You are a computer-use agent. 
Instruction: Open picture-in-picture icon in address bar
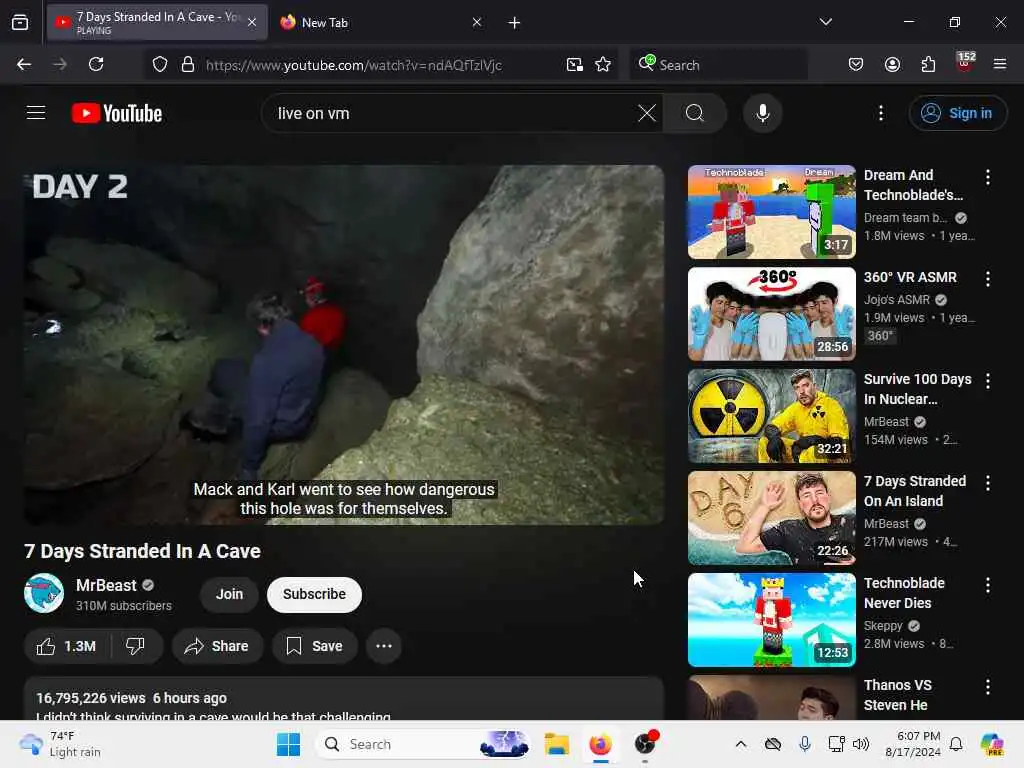pyautogui.click(x=574, y=65)
